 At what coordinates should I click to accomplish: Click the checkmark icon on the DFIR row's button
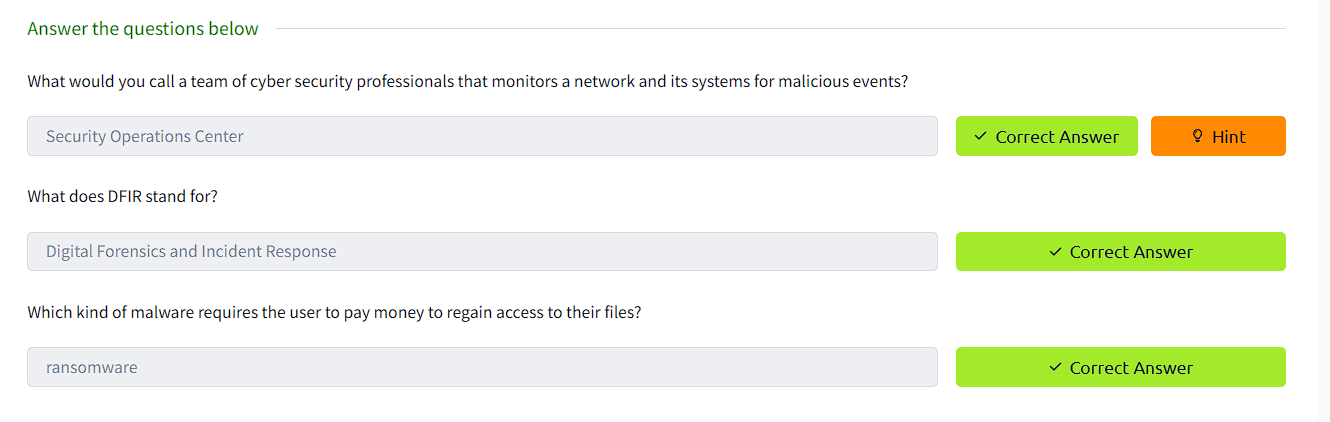click(x=1055, y=252)
